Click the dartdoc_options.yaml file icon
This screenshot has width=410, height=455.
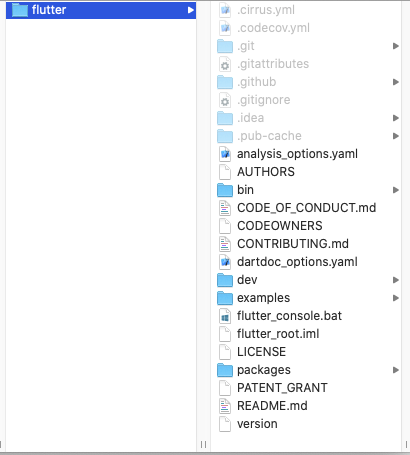click(225, 262)
